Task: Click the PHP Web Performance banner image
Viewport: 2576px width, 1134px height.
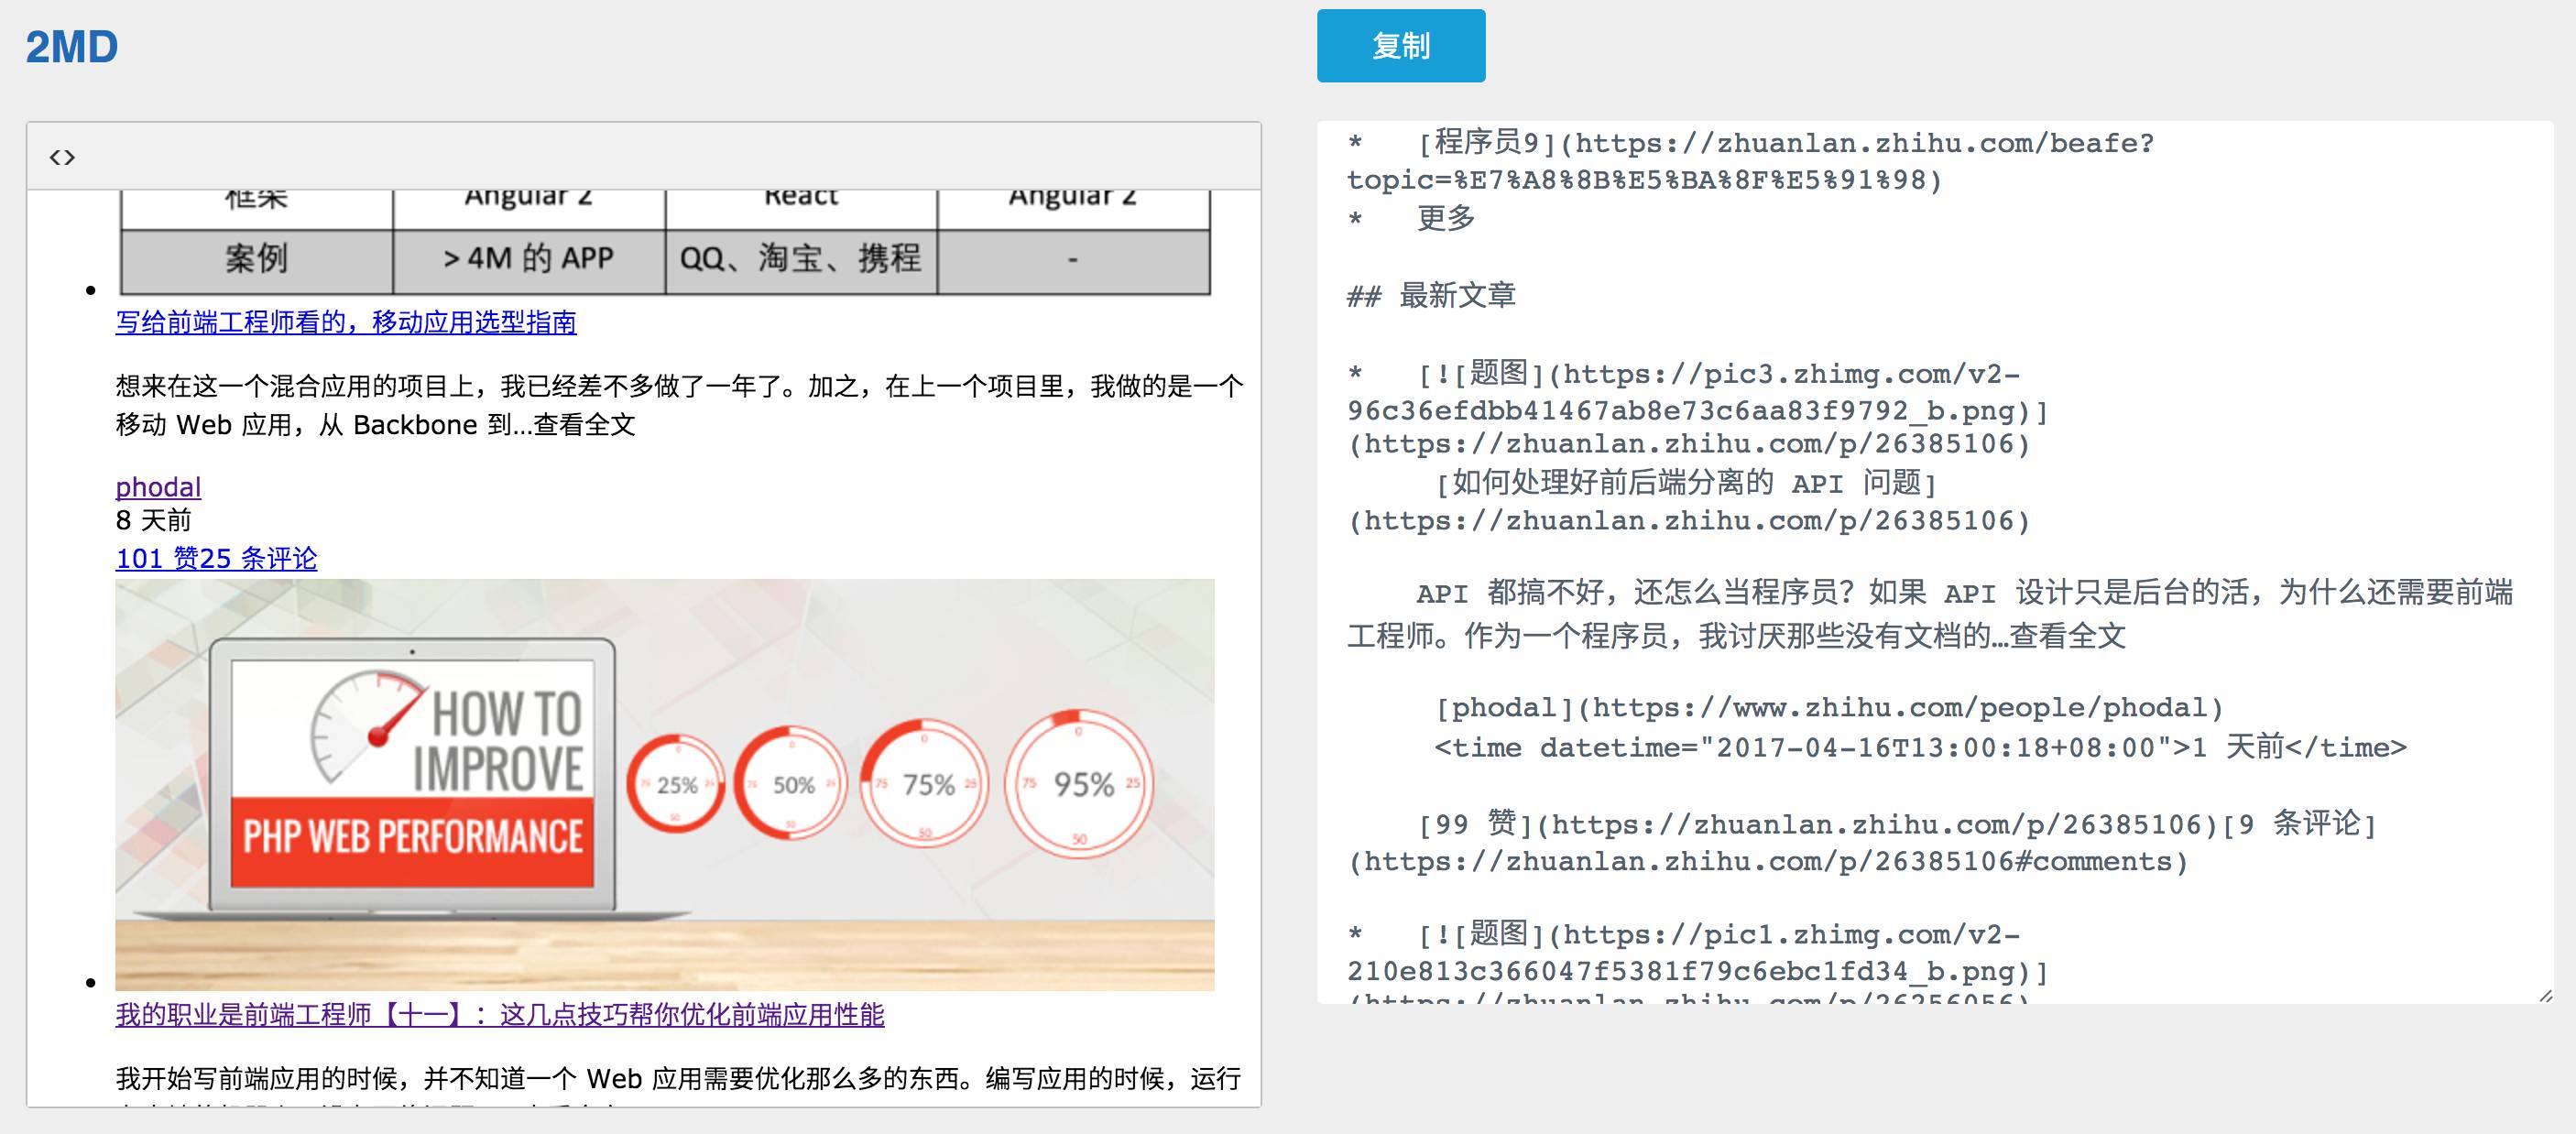Action: coord(665,785)
